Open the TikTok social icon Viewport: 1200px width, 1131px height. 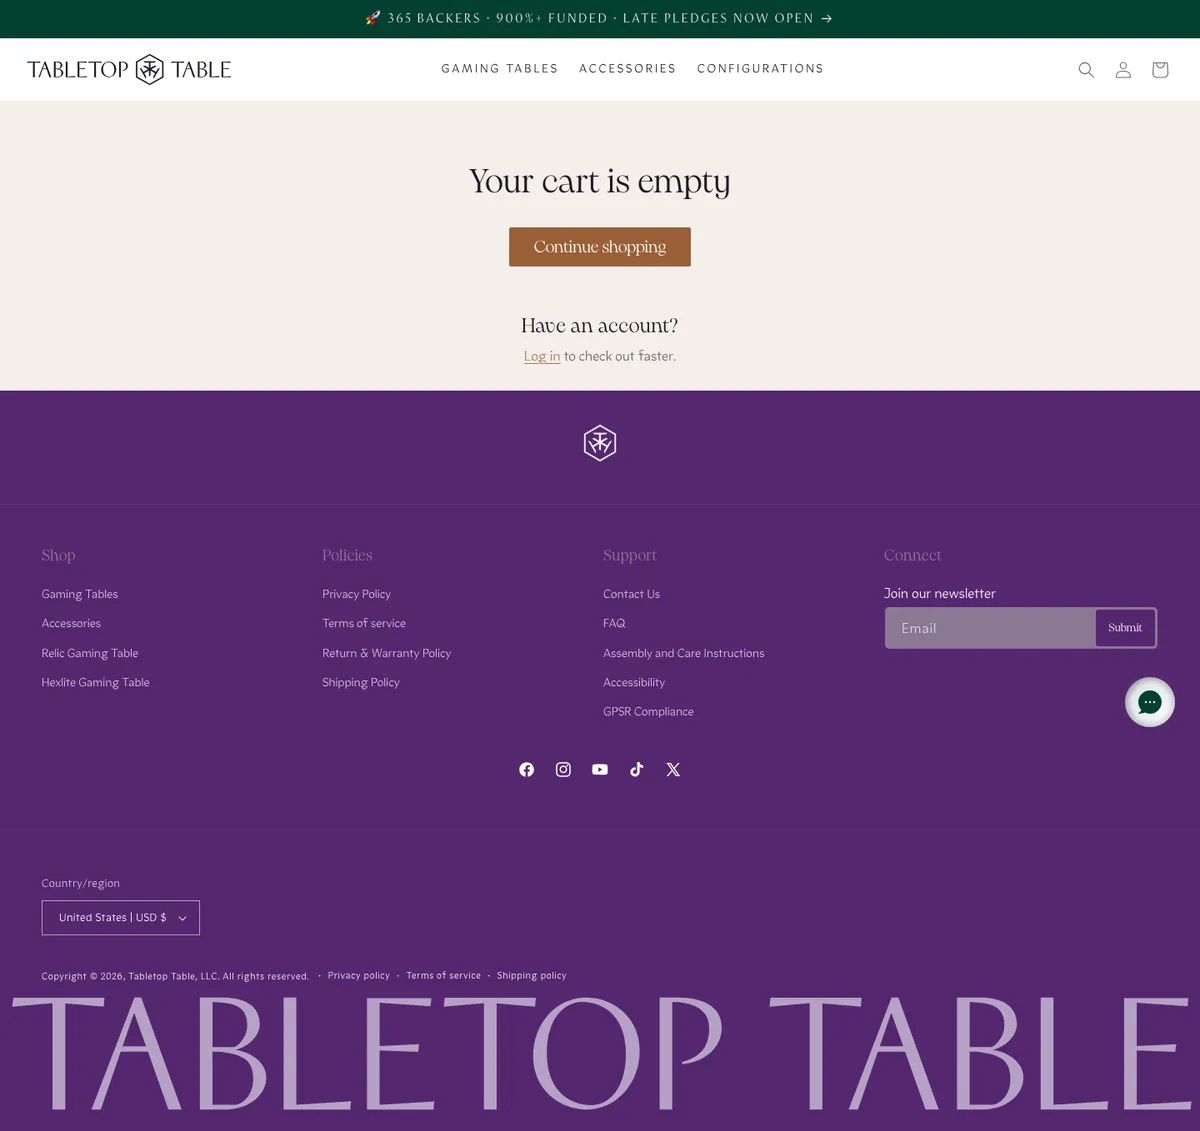(x=636, y=769)
